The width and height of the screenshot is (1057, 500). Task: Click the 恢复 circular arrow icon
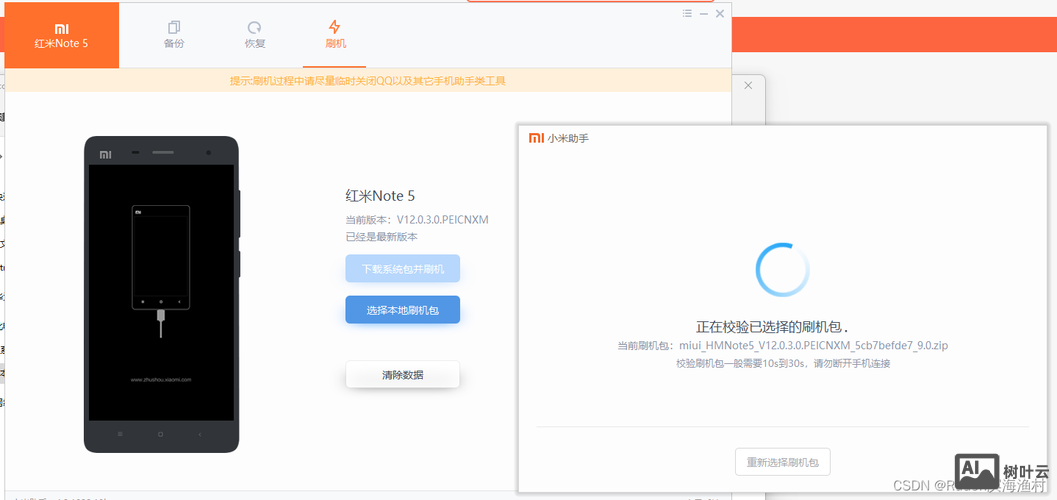coord(255,28)
